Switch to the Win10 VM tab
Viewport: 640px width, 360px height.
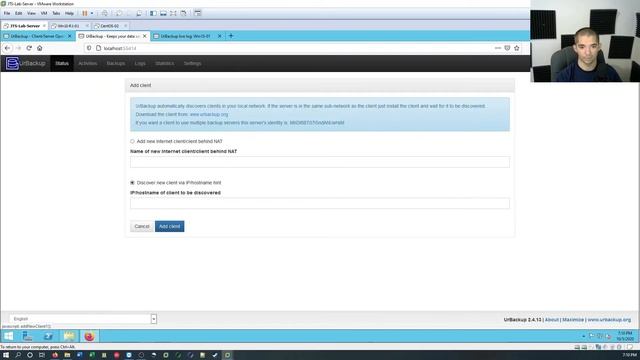[69, 26]
